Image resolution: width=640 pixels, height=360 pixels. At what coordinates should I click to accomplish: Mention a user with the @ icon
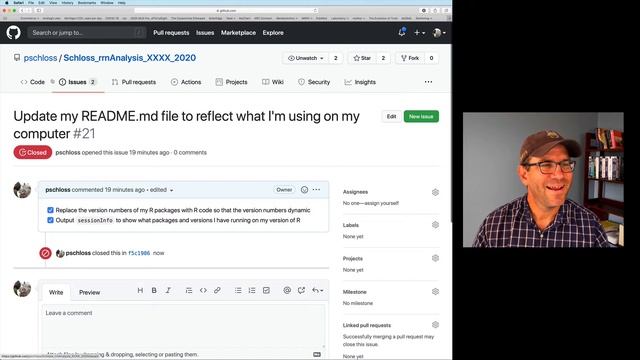287,290
